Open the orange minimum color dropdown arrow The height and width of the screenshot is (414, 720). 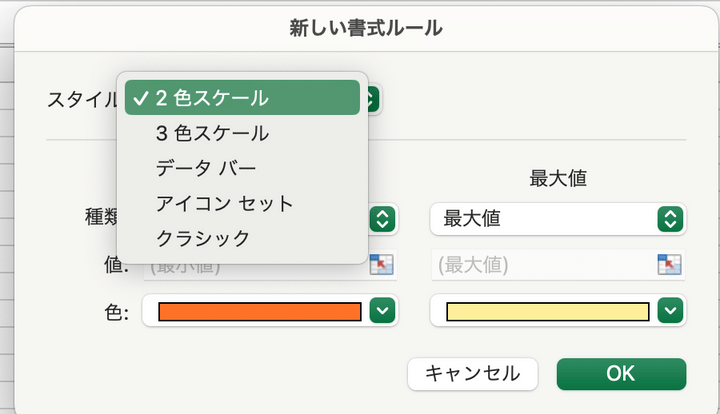pyautogui.click(x=382, y=312)
